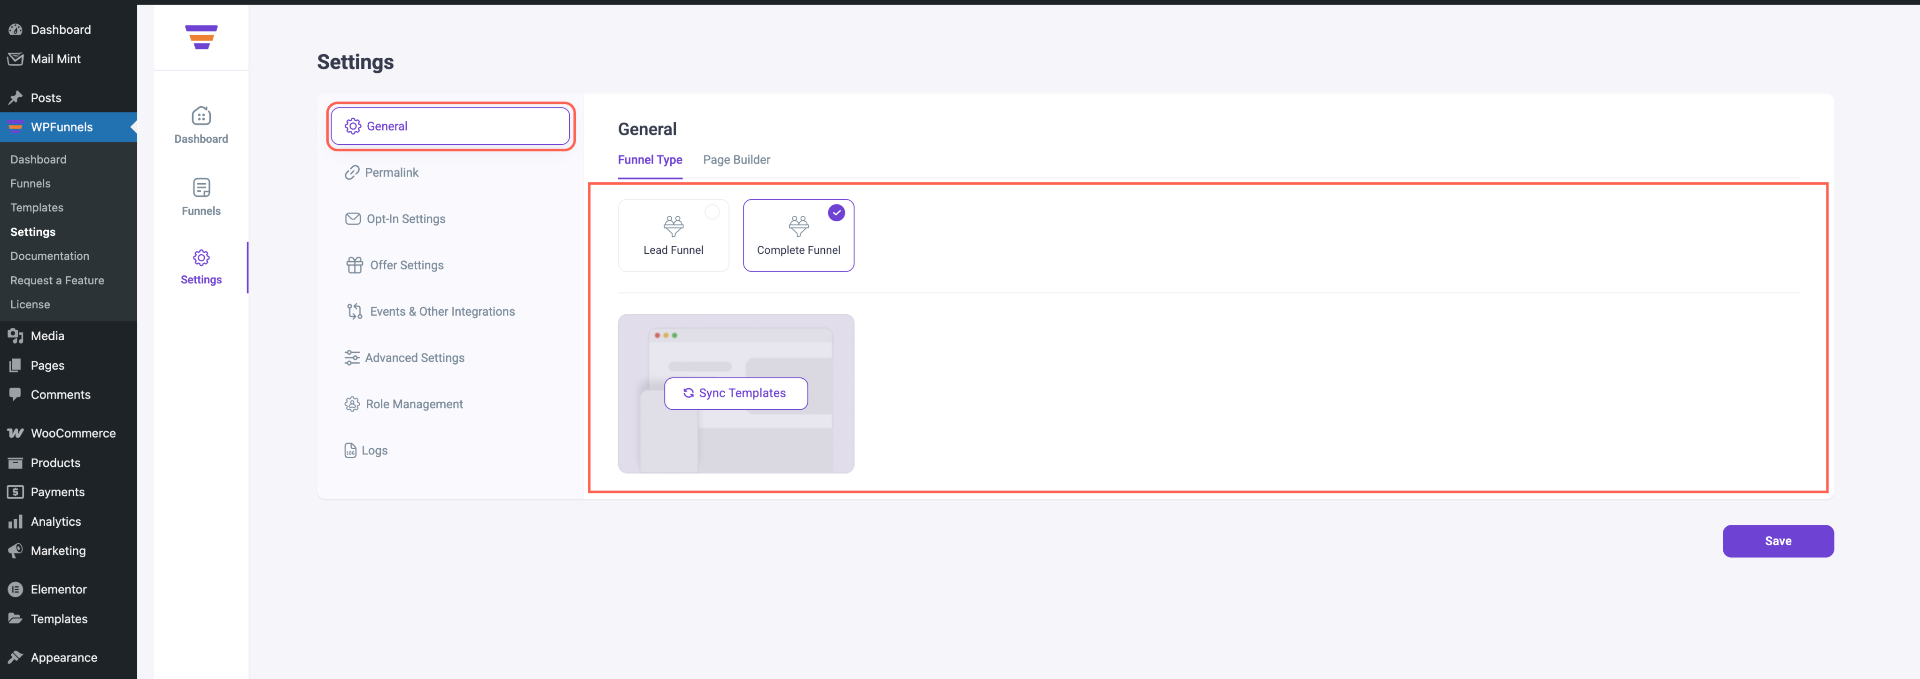Click the Advanced Settings sliders icon
1920x679 pixels.
[352, 358]
